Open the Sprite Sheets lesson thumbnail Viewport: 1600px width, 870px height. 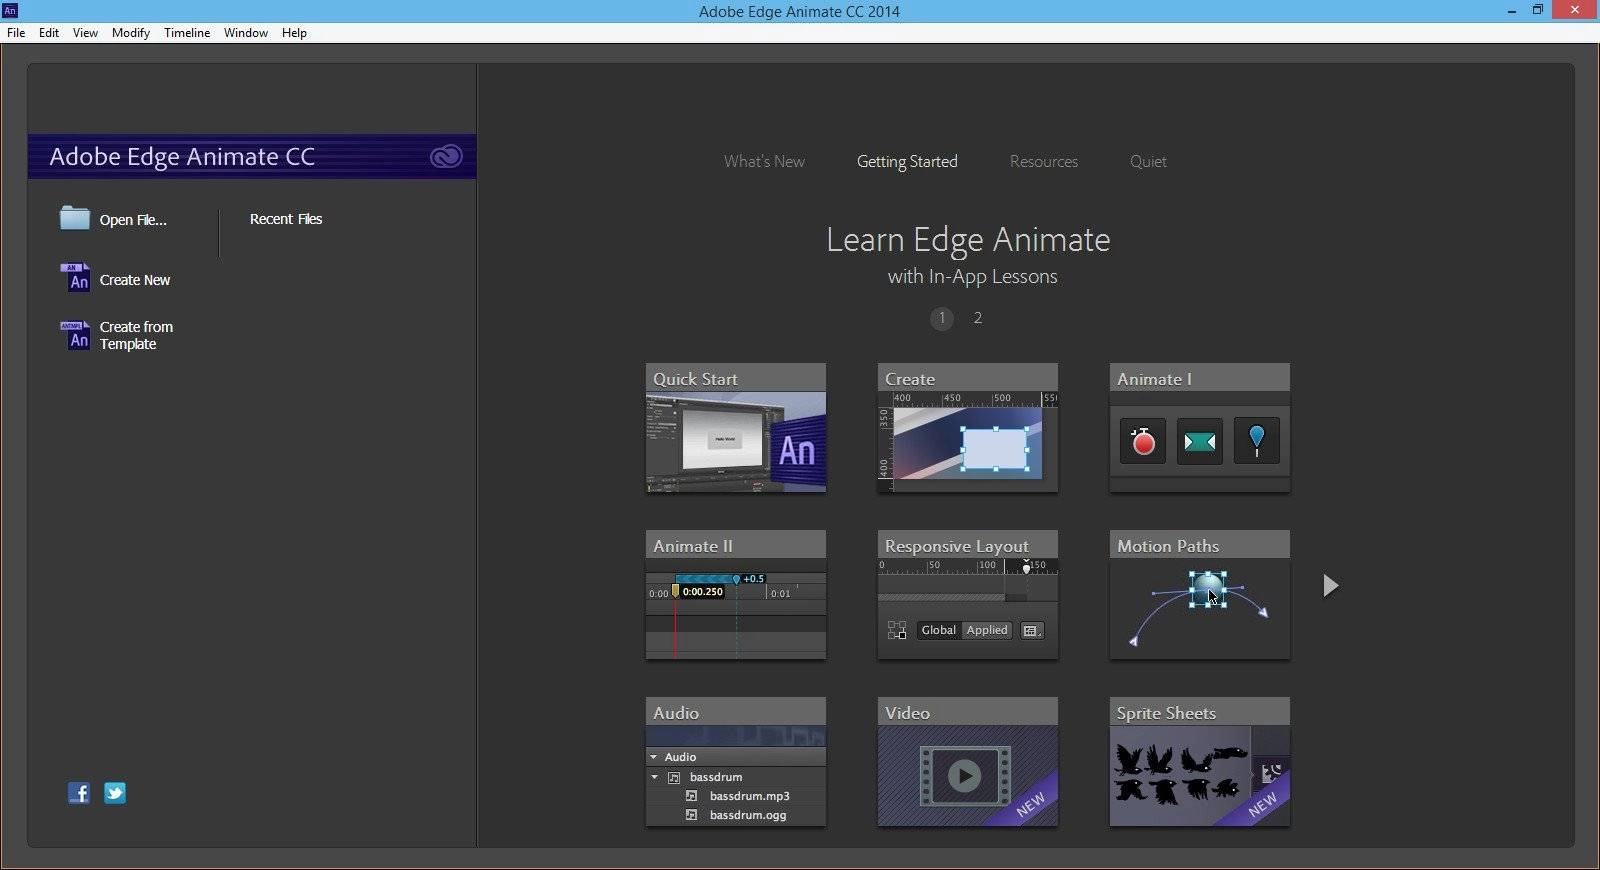point(1200,776)
